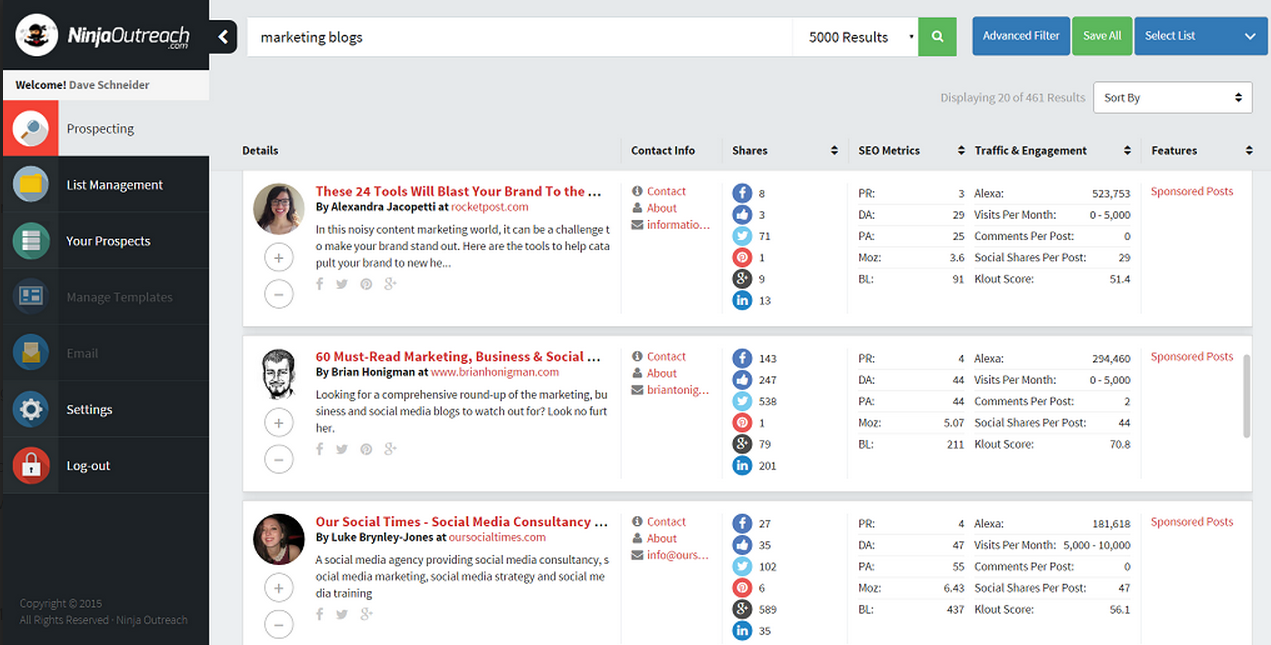
Task: Click the NinjaOutreach logo
Action: (103, 35)
